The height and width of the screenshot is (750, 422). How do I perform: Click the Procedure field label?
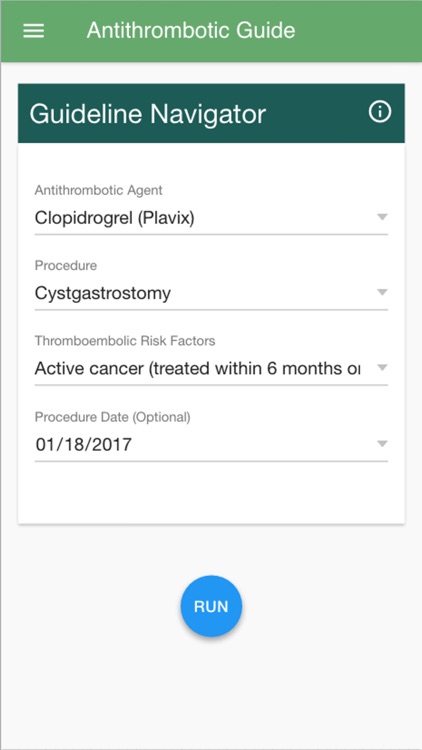click(x=66, y=265)
